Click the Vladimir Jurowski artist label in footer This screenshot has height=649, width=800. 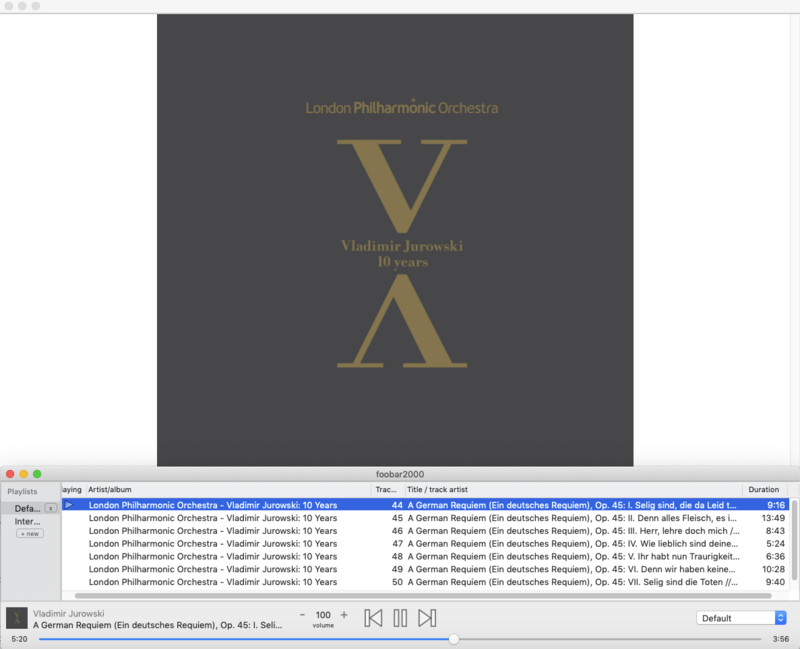tap(68, 613)
